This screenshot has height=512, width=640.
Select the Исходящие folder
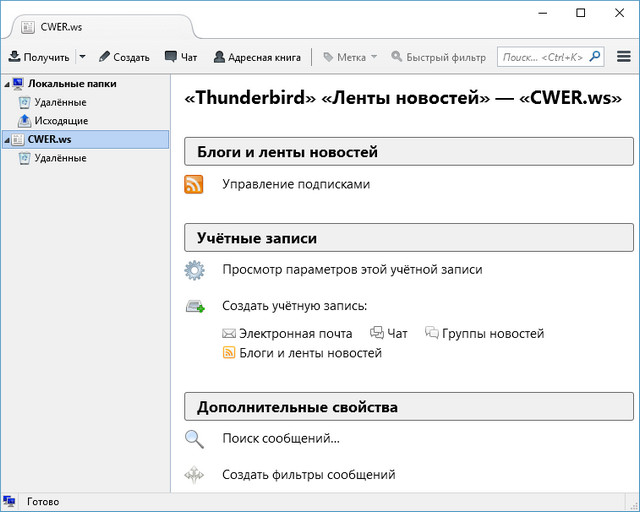(x=61, y=121)
